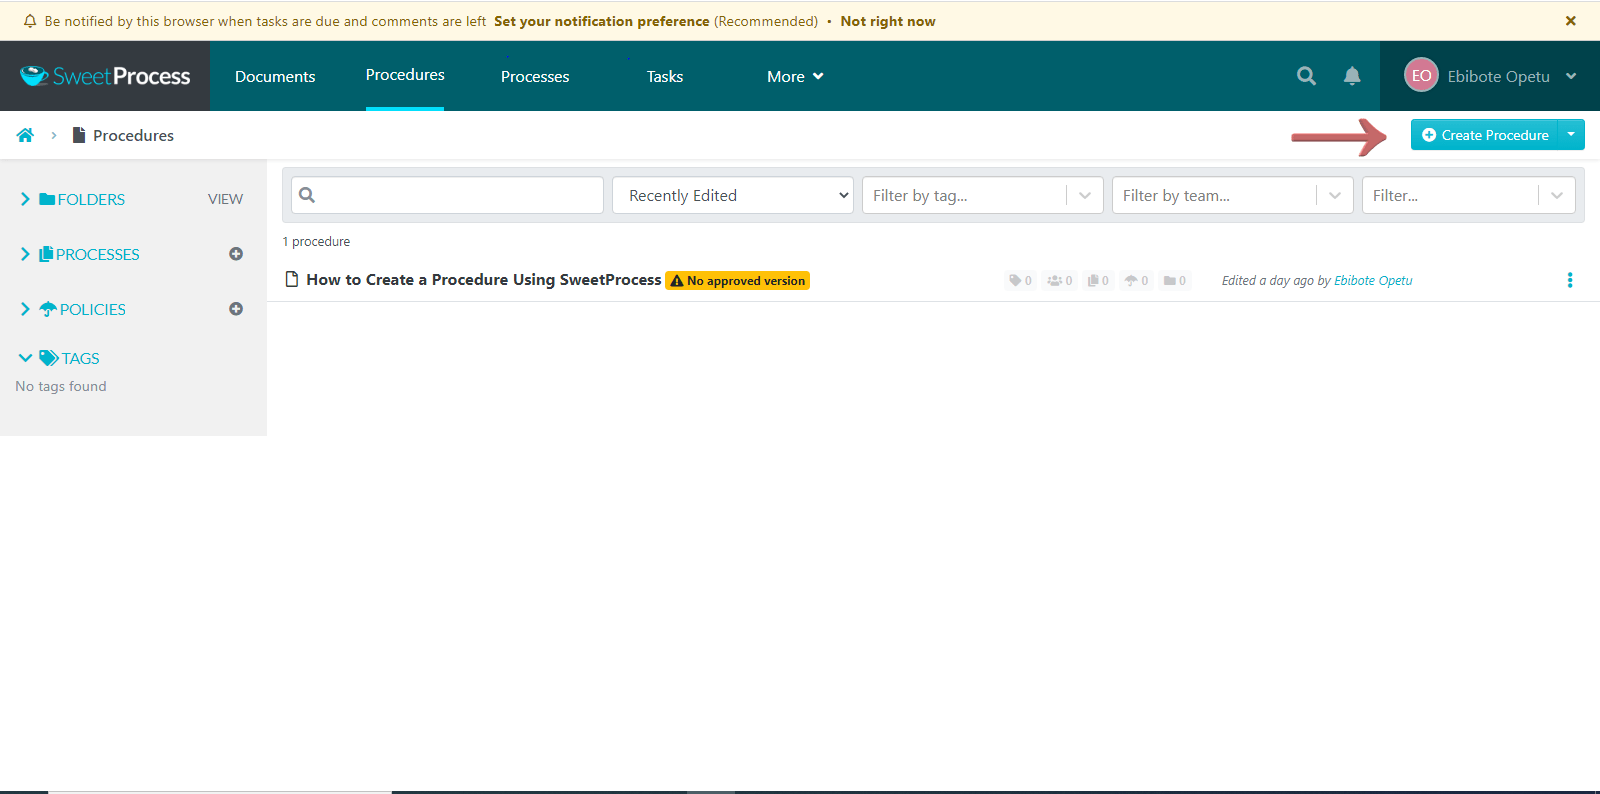The width and height of the screenshot is (1600, 794).
Task: Click the Policies umbrella icon in sidebar
Action: pyautogui.click(x=48, y=309)
